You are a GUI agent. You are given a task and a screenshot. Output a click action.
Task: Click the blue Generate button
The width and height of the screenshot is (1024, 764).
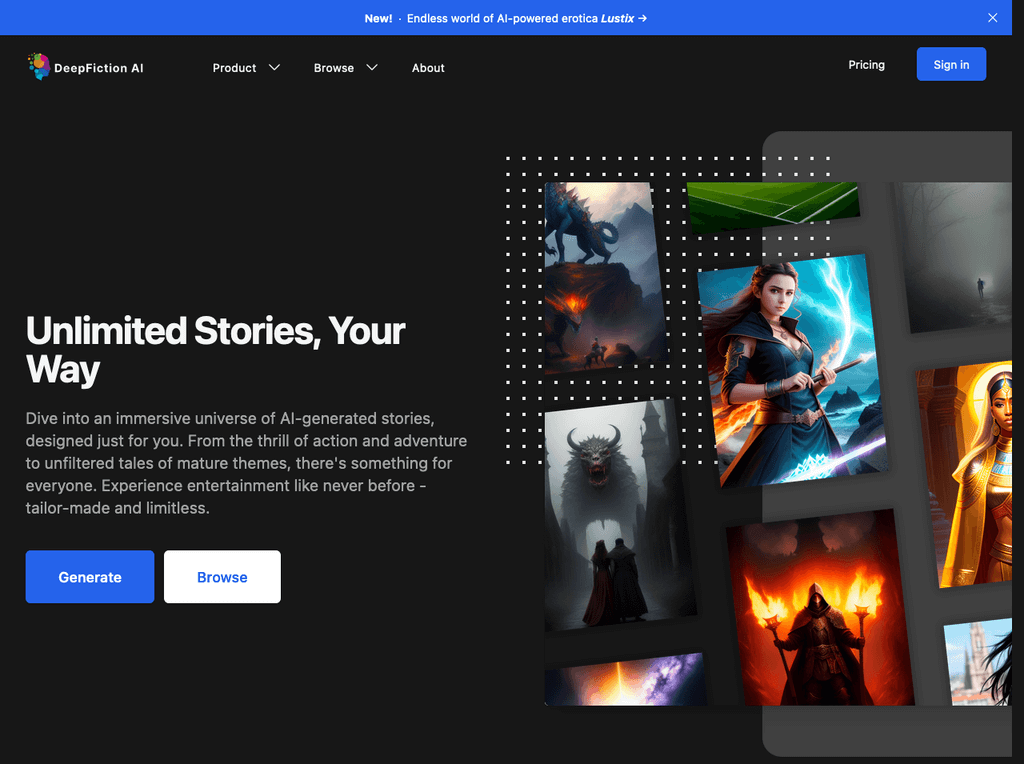[90, 577]
